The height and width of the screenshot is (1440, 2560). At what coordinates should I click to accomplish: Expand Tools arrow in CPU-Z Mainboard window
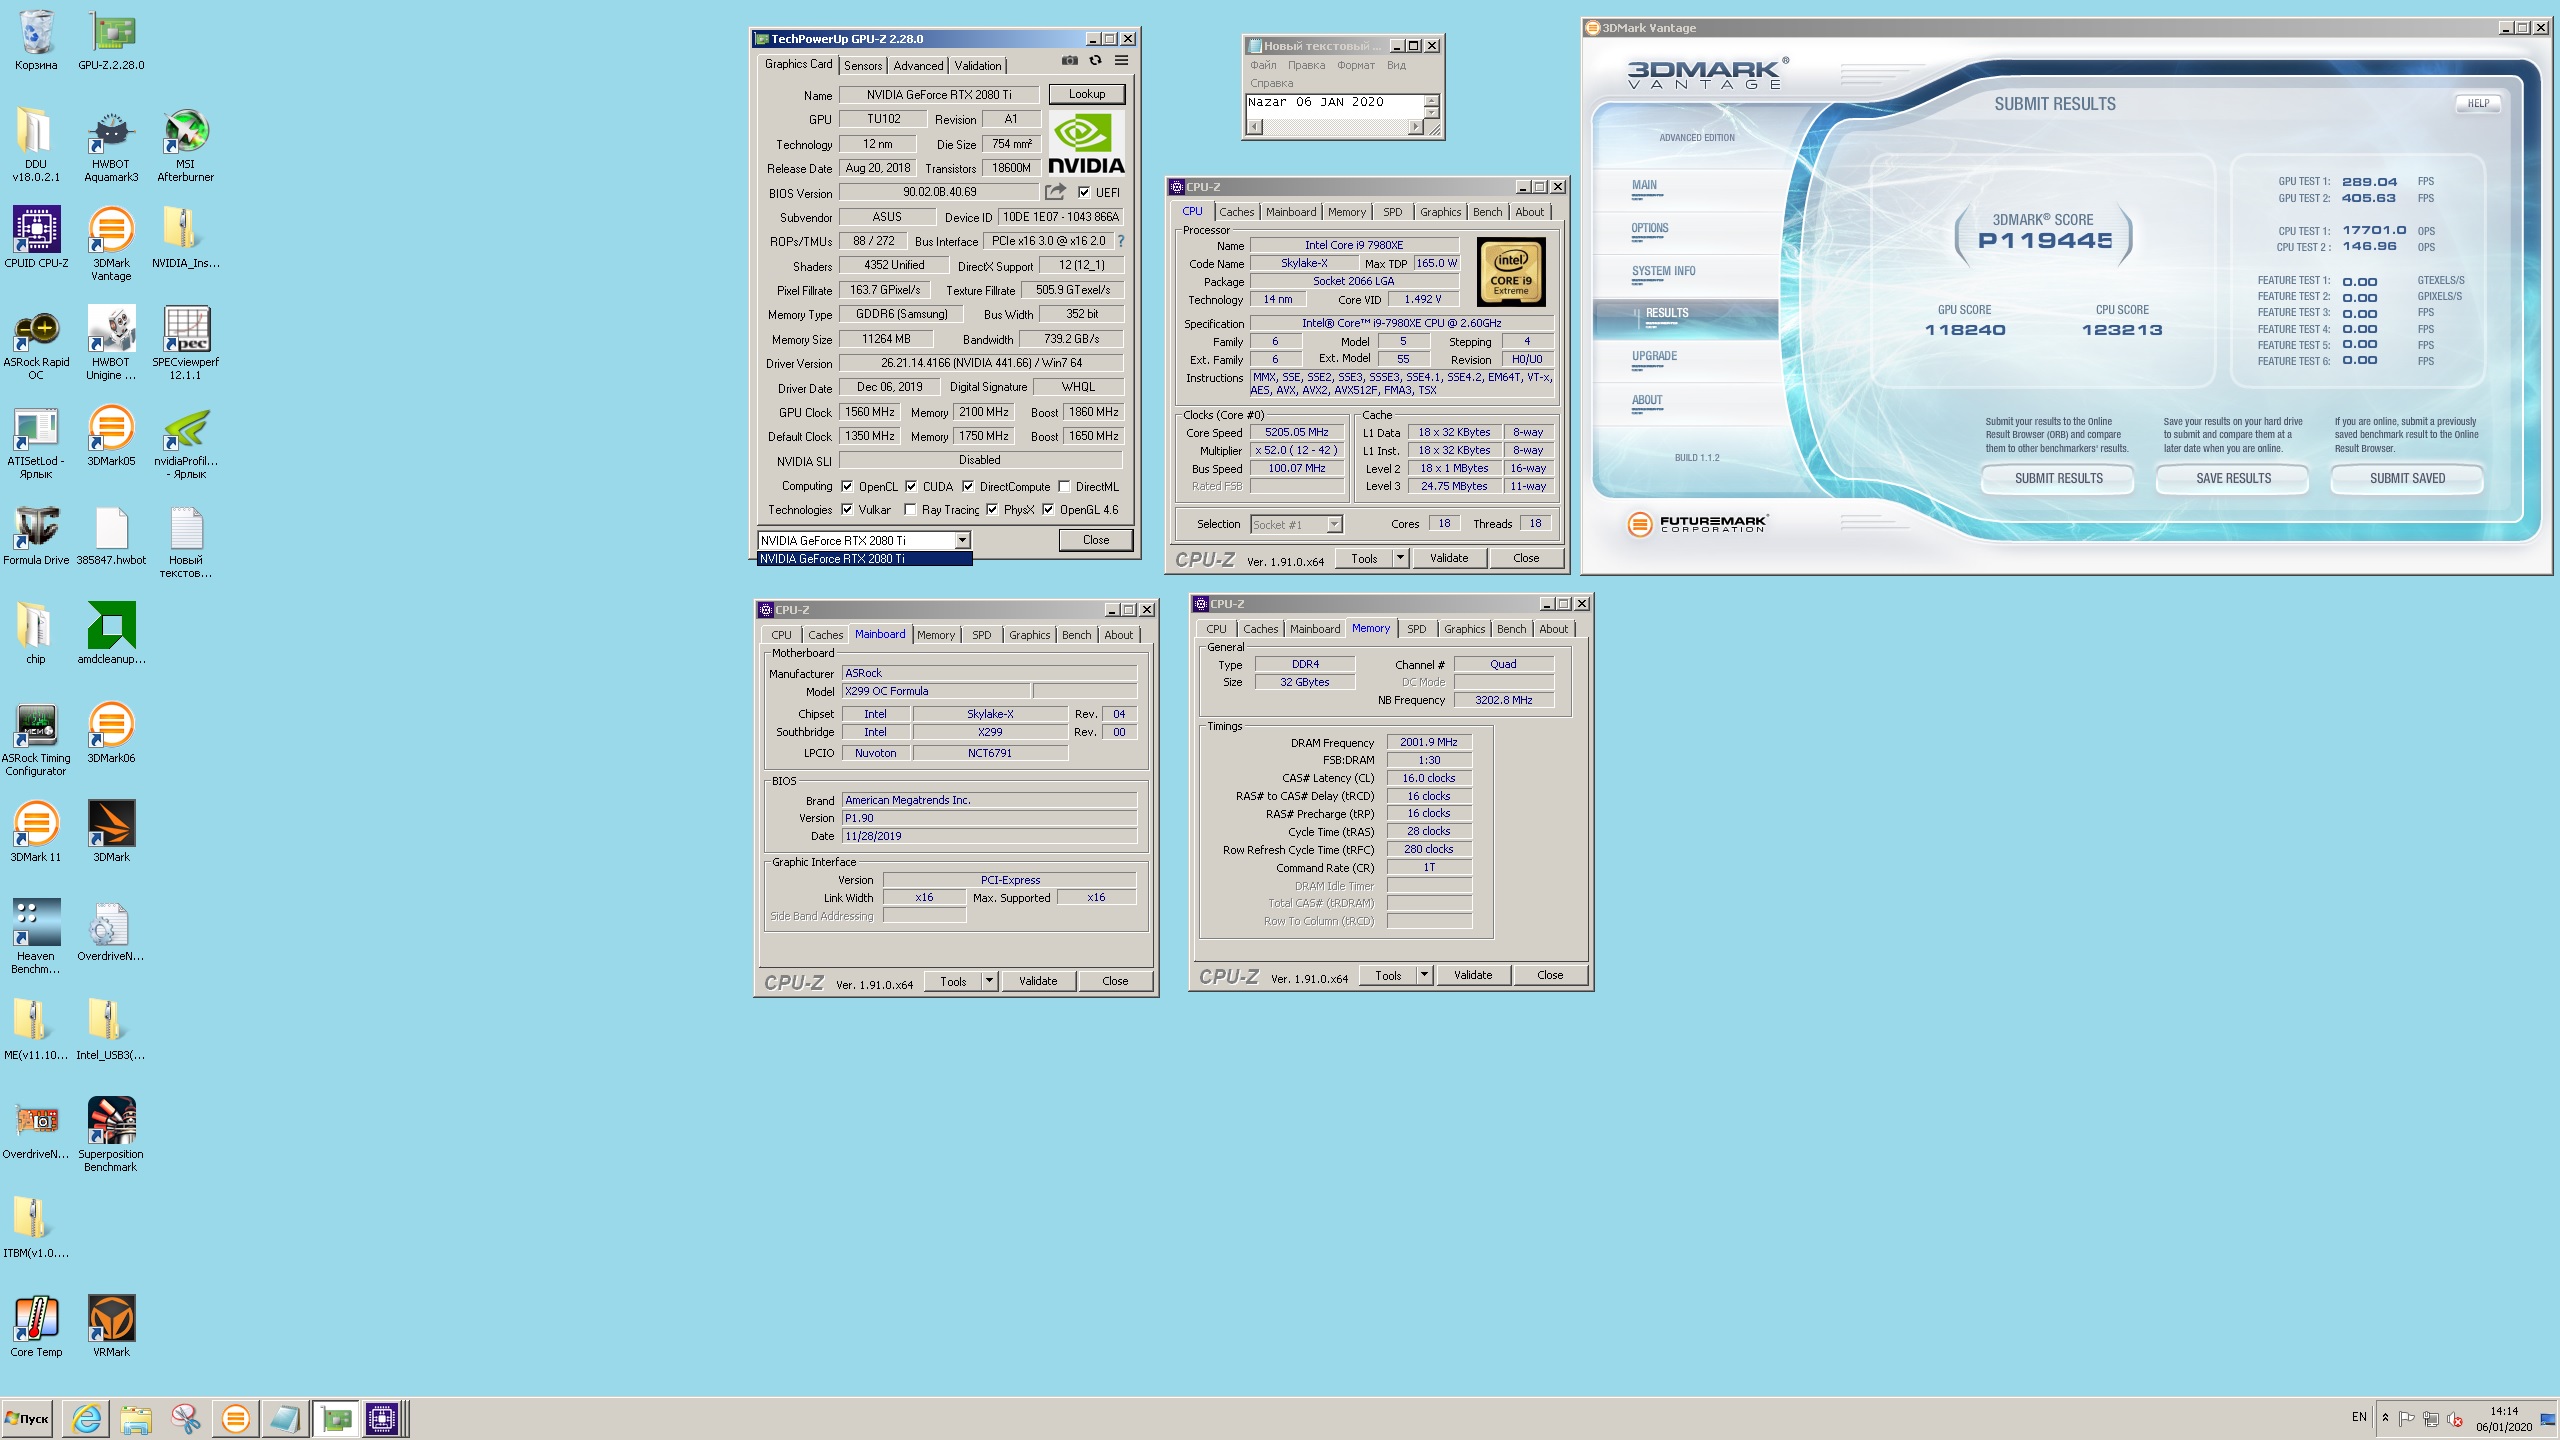click(989, 981)
